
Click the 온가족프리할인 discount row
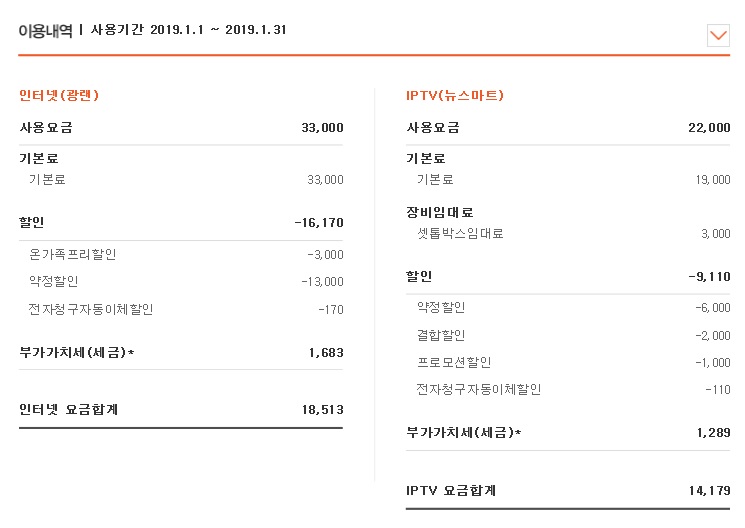73,255
